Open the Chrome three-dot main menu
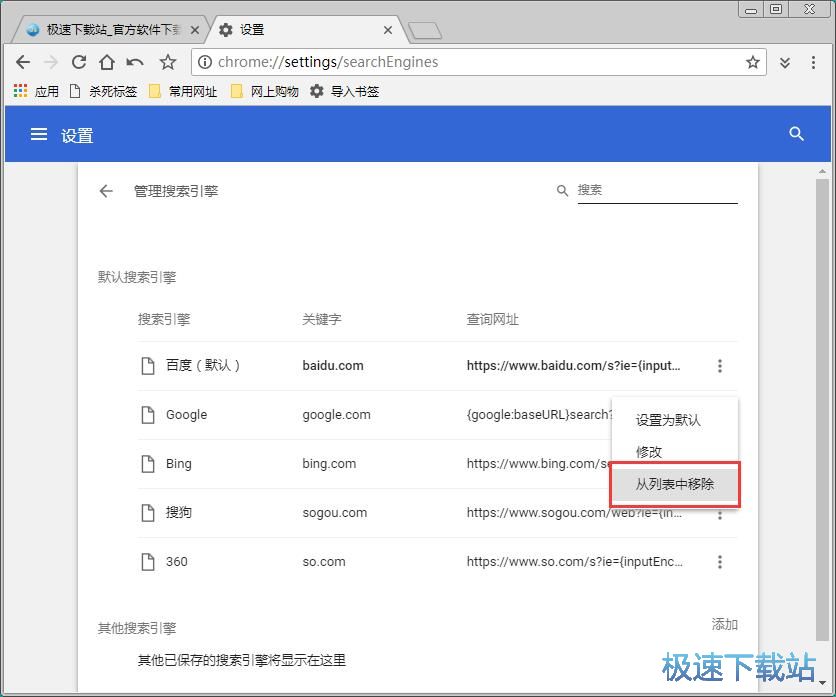 (x=813, y=62)
